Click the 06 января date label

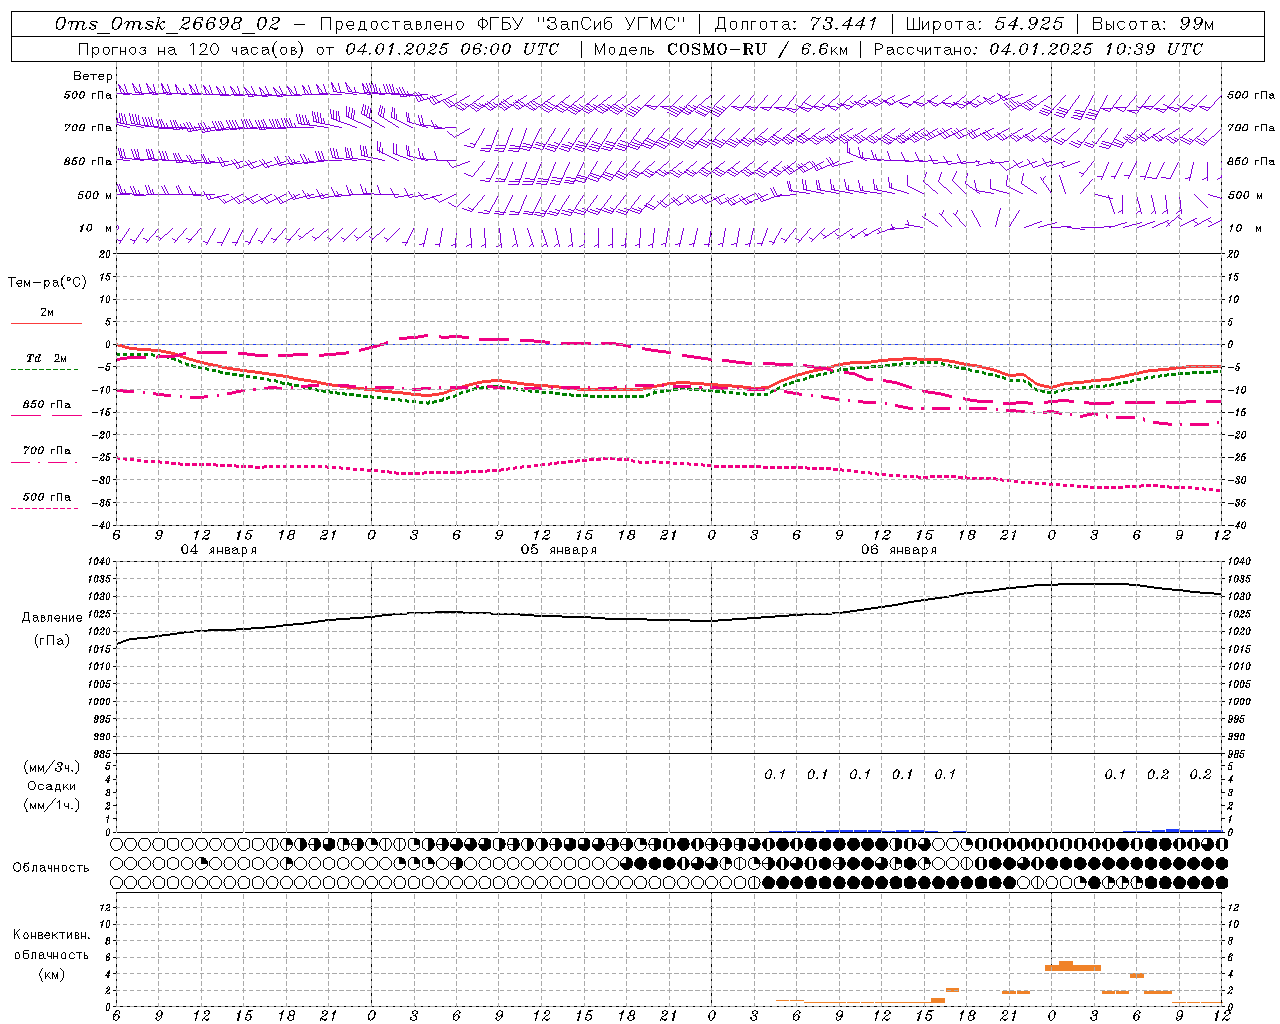tap(898, 550)
